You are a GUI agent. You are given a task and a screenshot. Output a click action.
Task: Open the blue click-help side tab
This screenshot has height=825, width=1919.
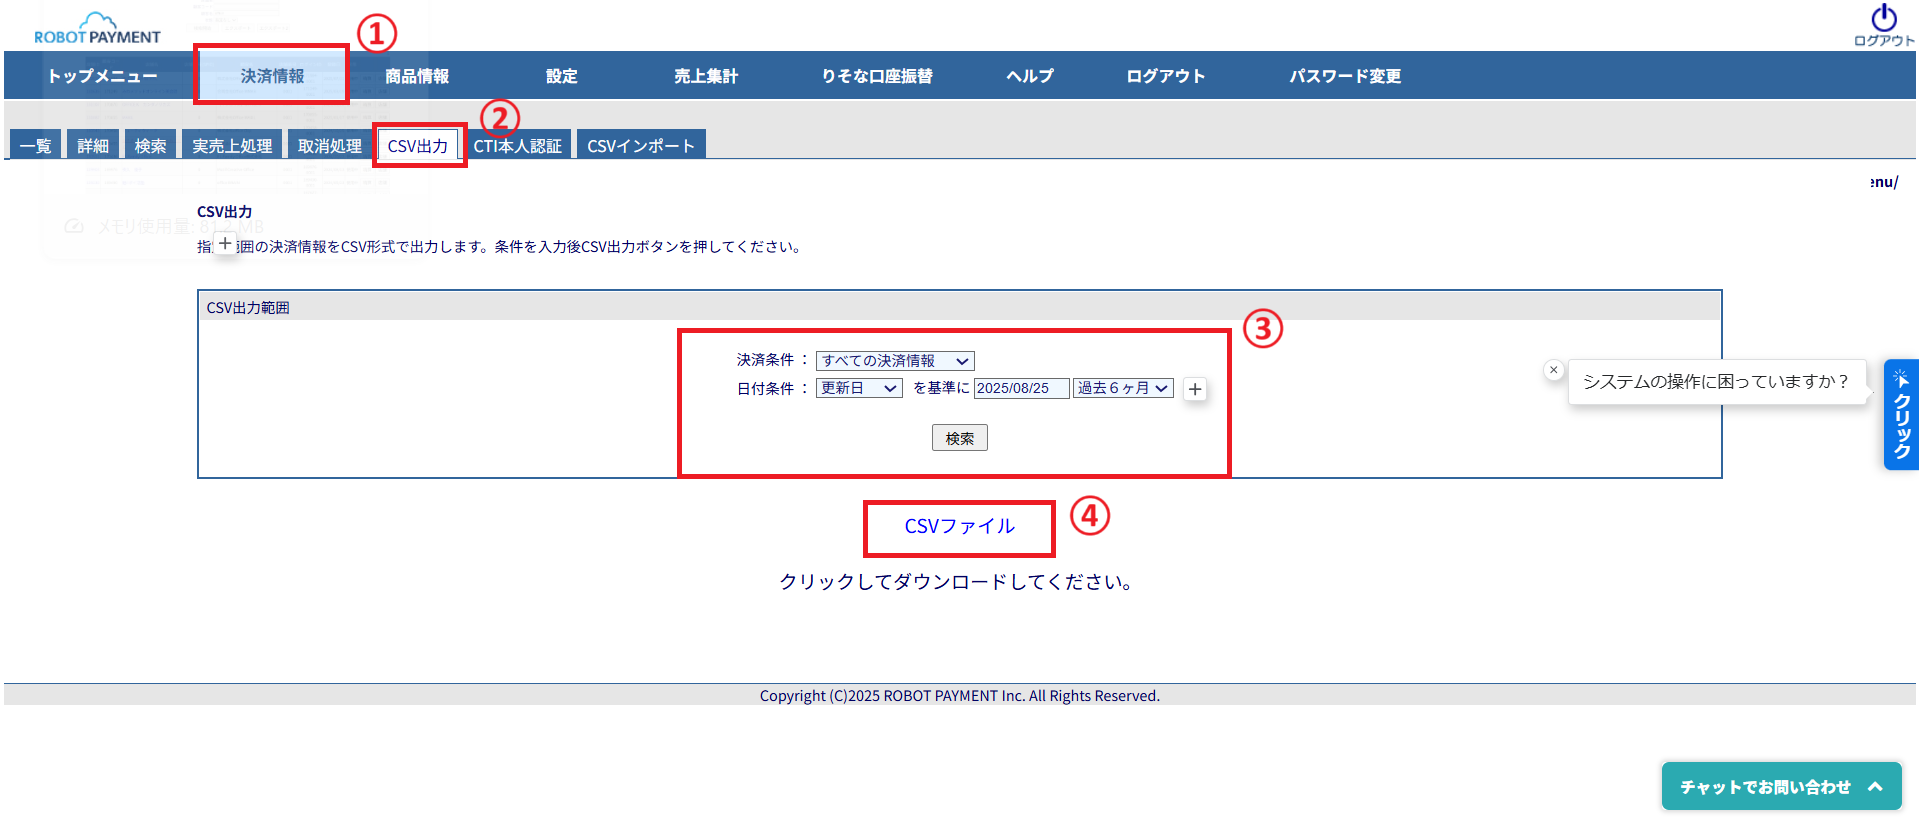click(x=1901, y=414)
